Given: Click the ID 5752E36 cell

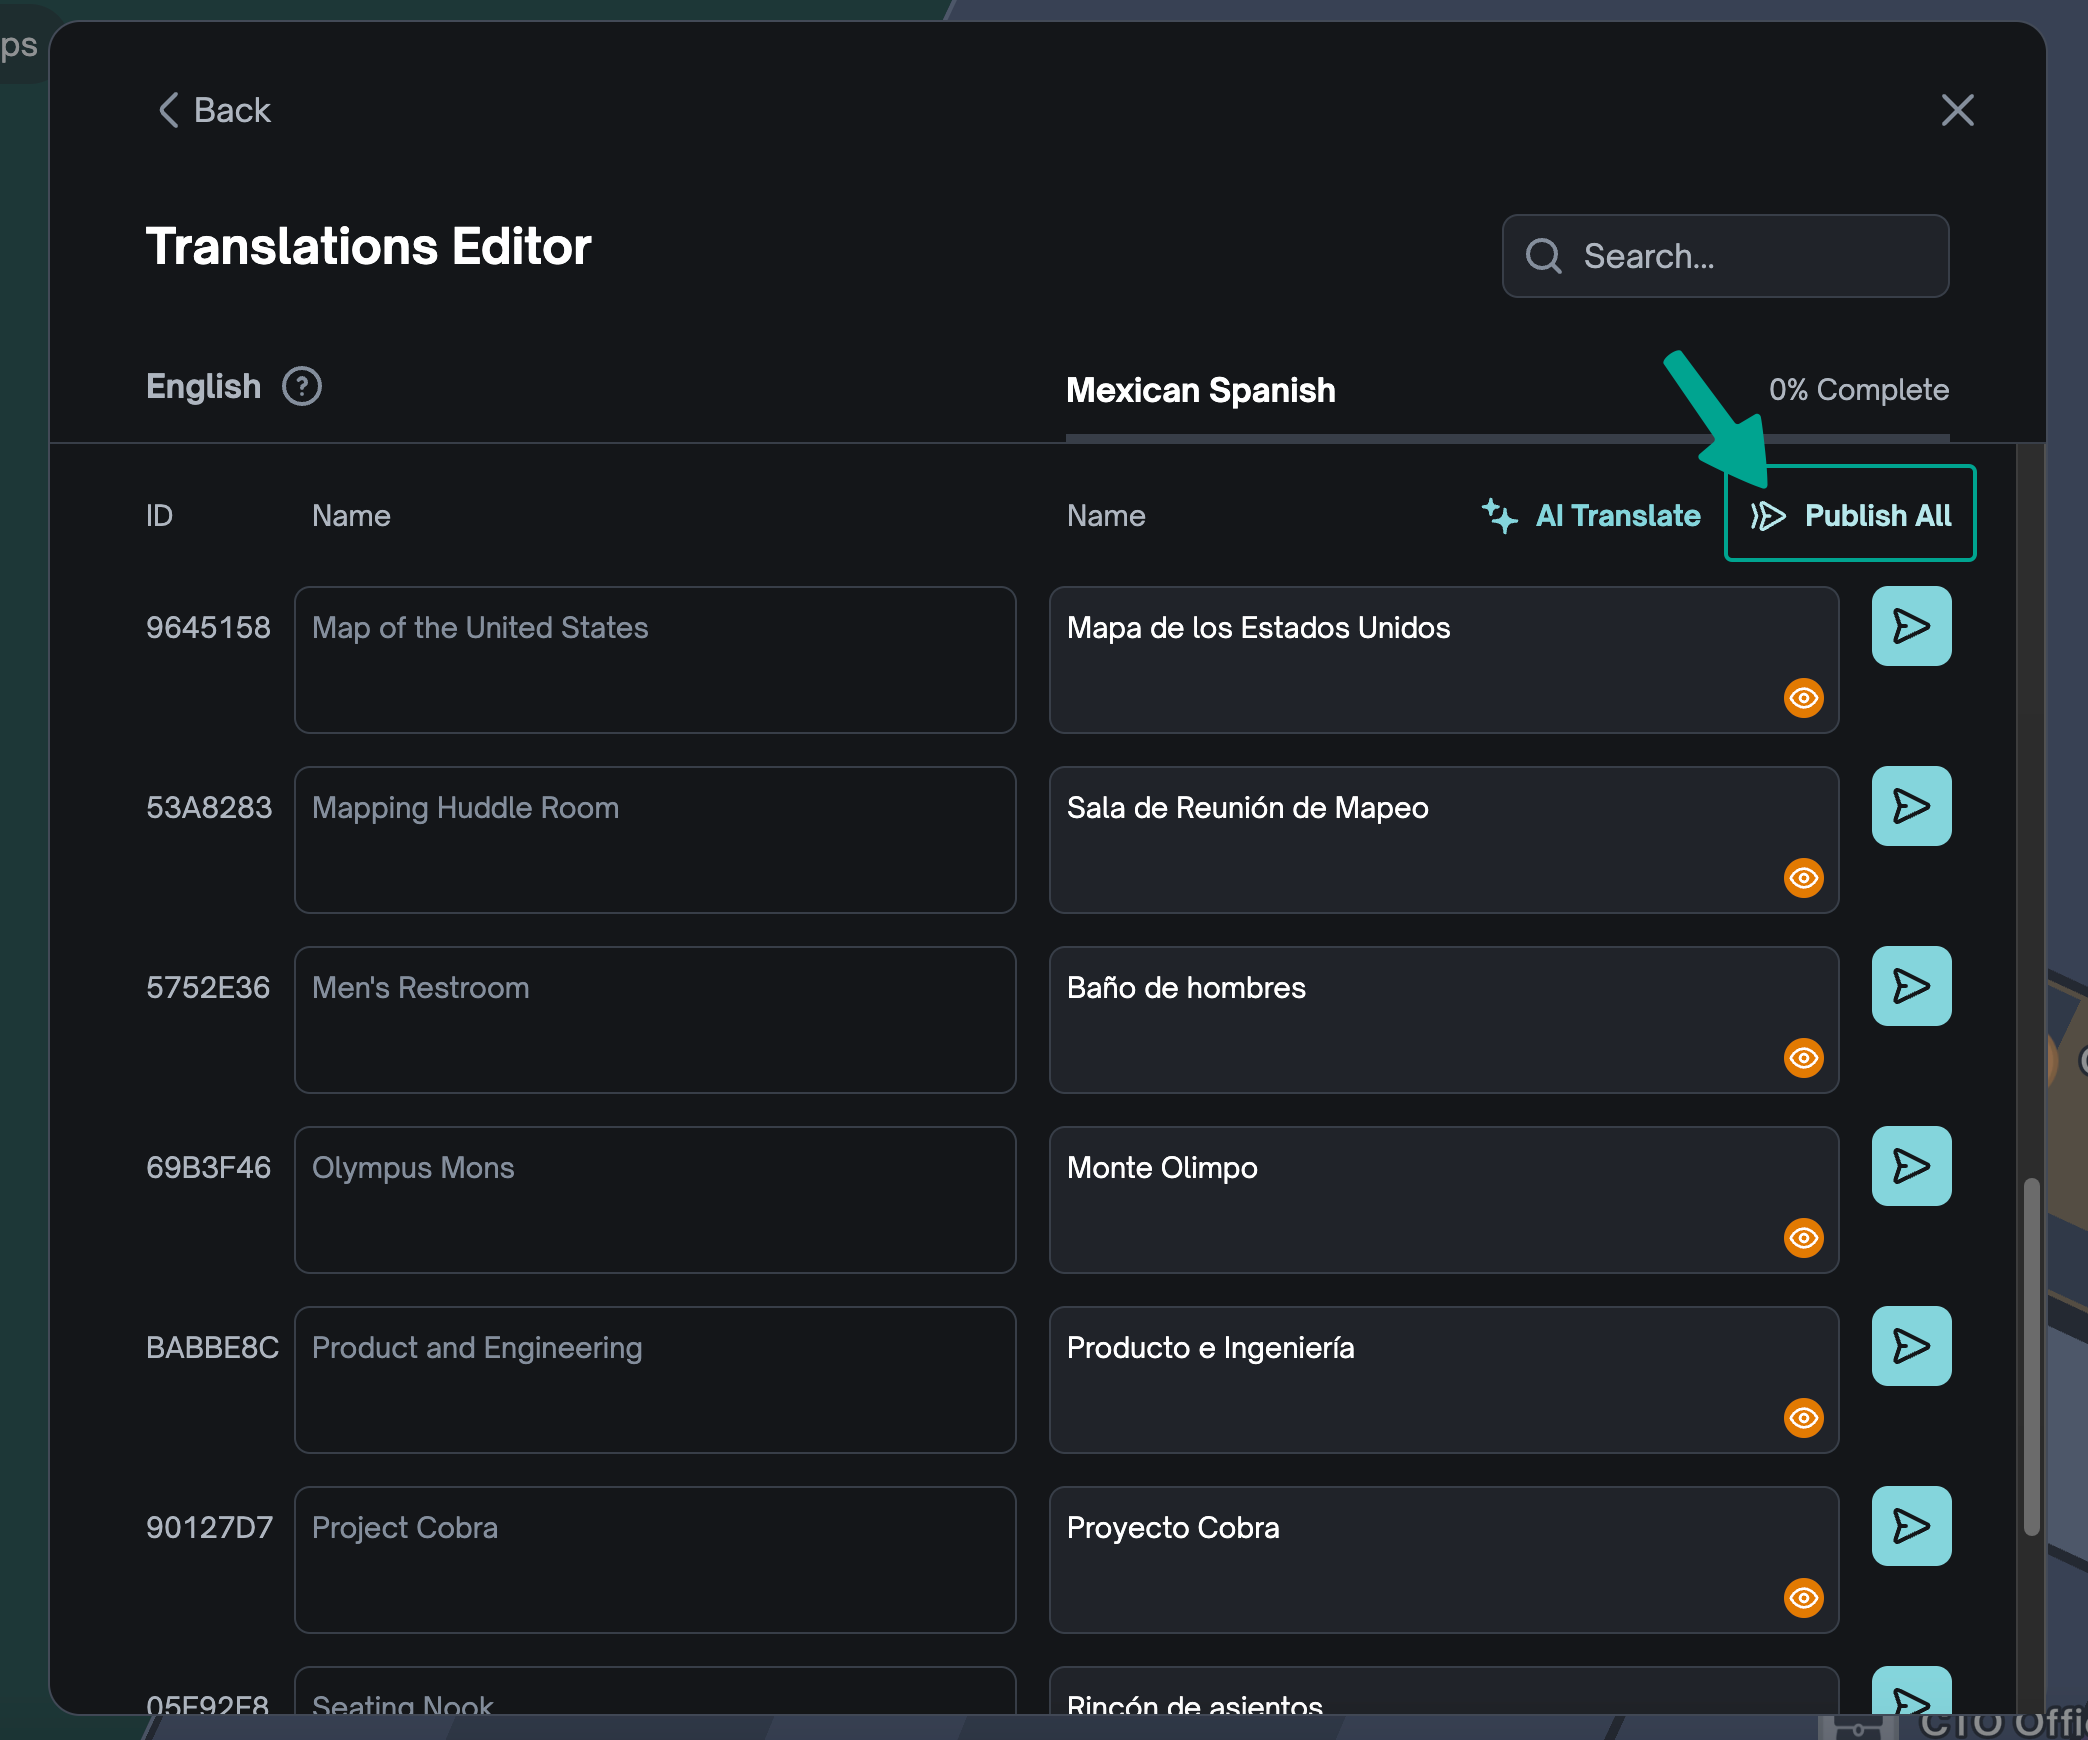Looking at the screenshot, I should [x=208, y=988].
